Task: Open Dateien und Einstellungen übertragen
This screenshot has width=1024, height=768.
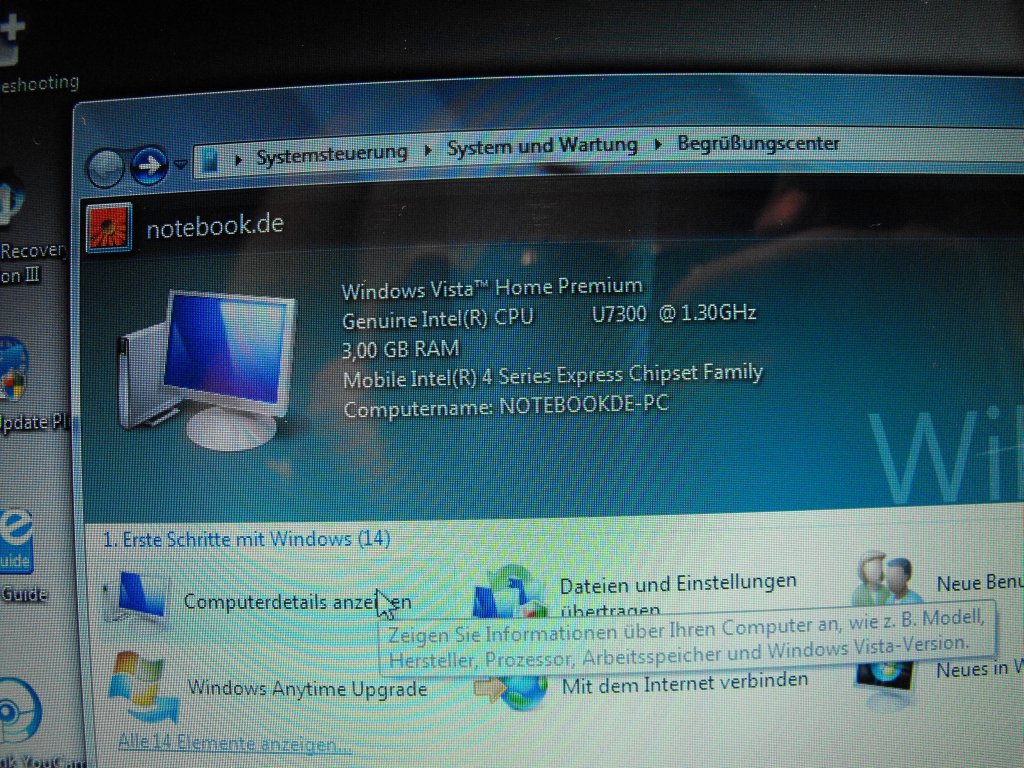Action: coord(678,594)
